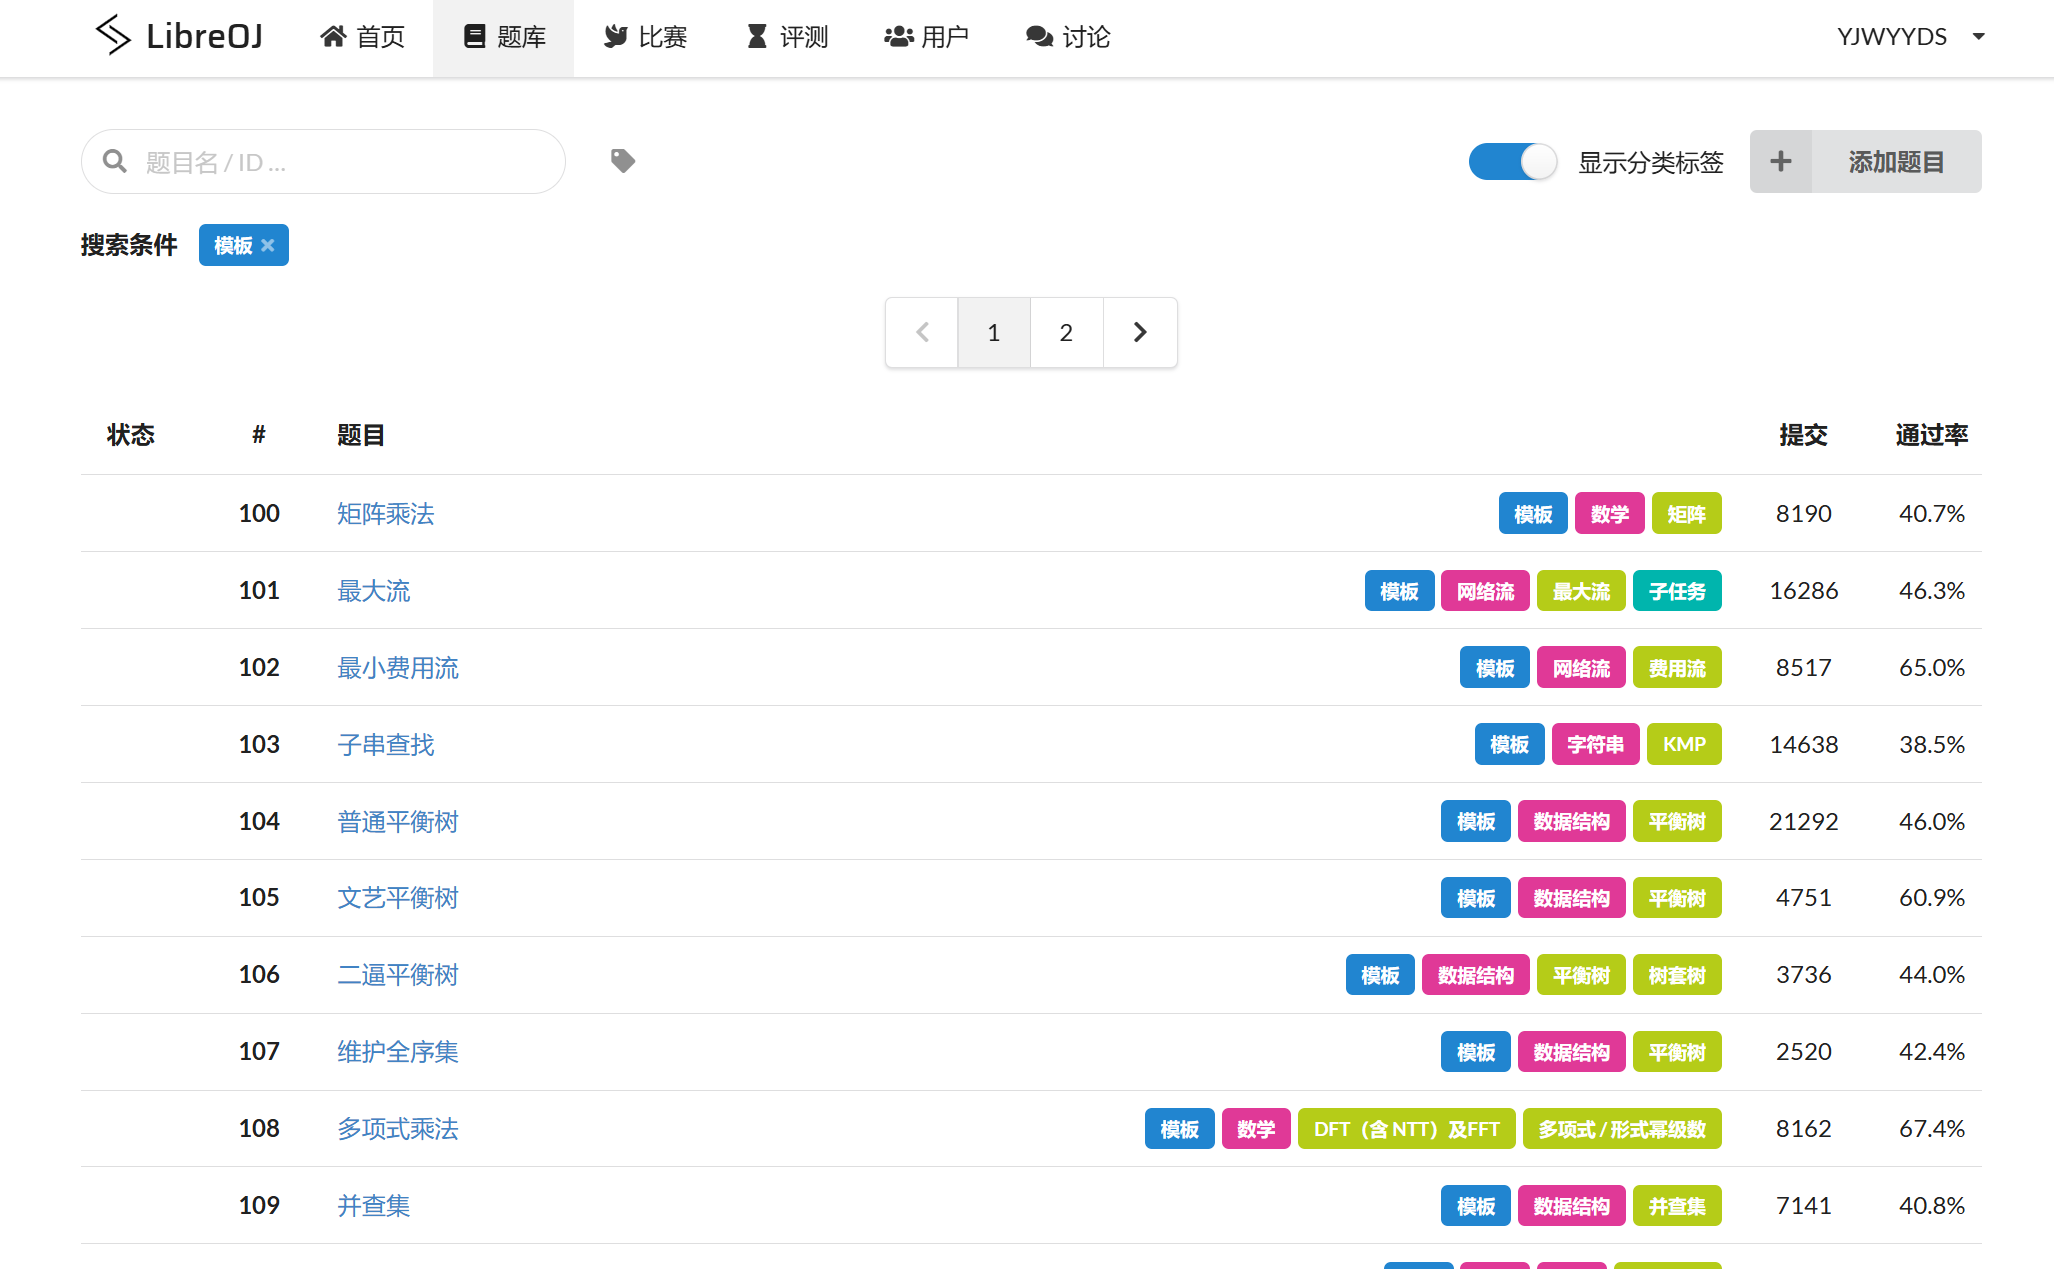Viewport: 2054px width, 1269px height.
Task: Toggle the 显示分类标签 switch
Action: click(1512, 161)
